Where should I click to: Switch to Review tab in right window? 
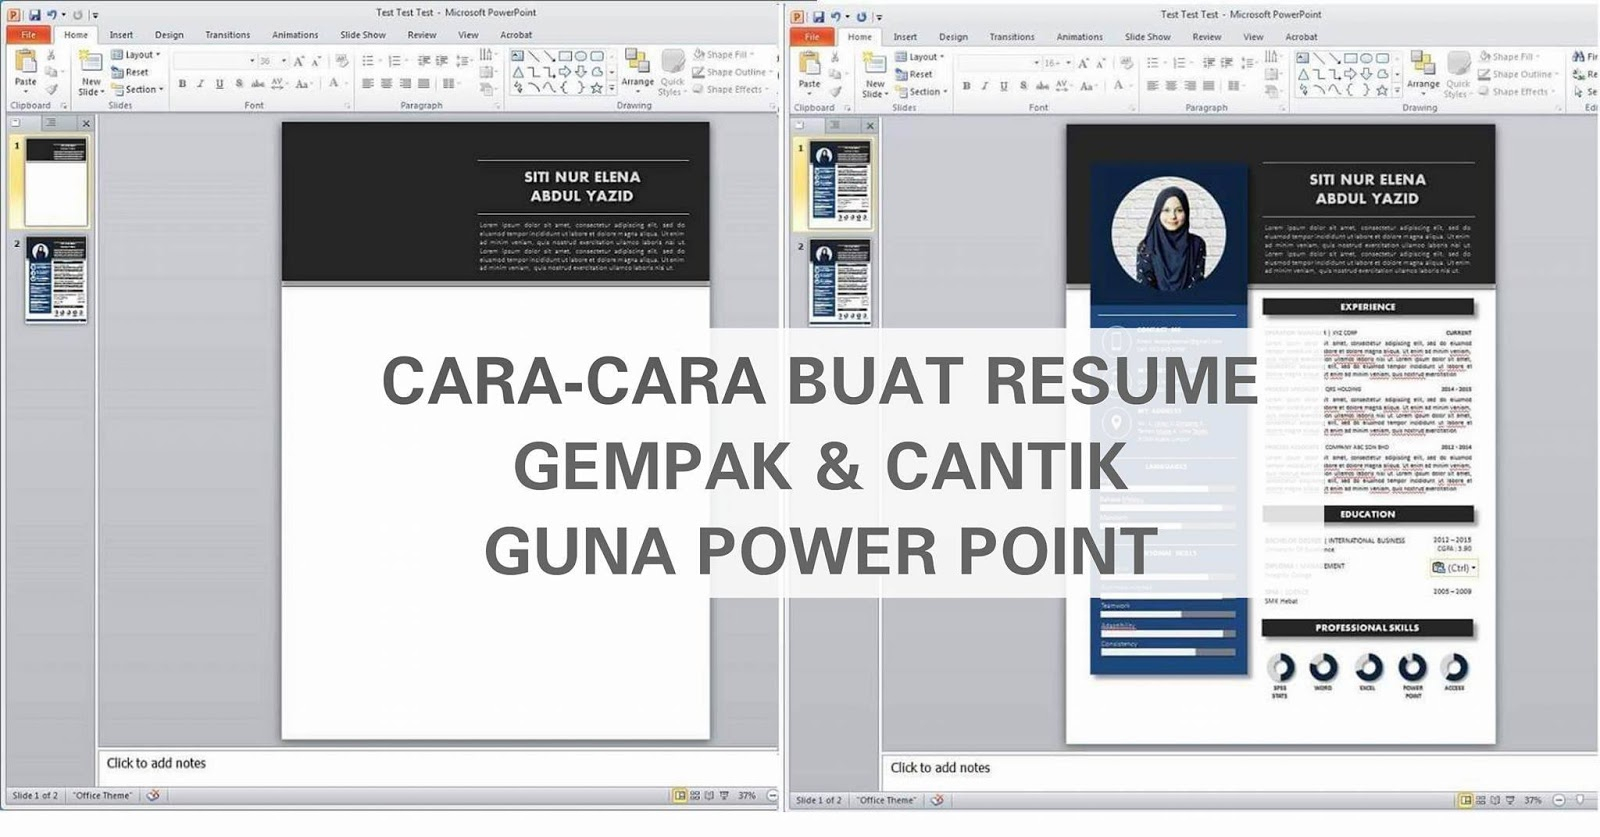[1207, 37]
